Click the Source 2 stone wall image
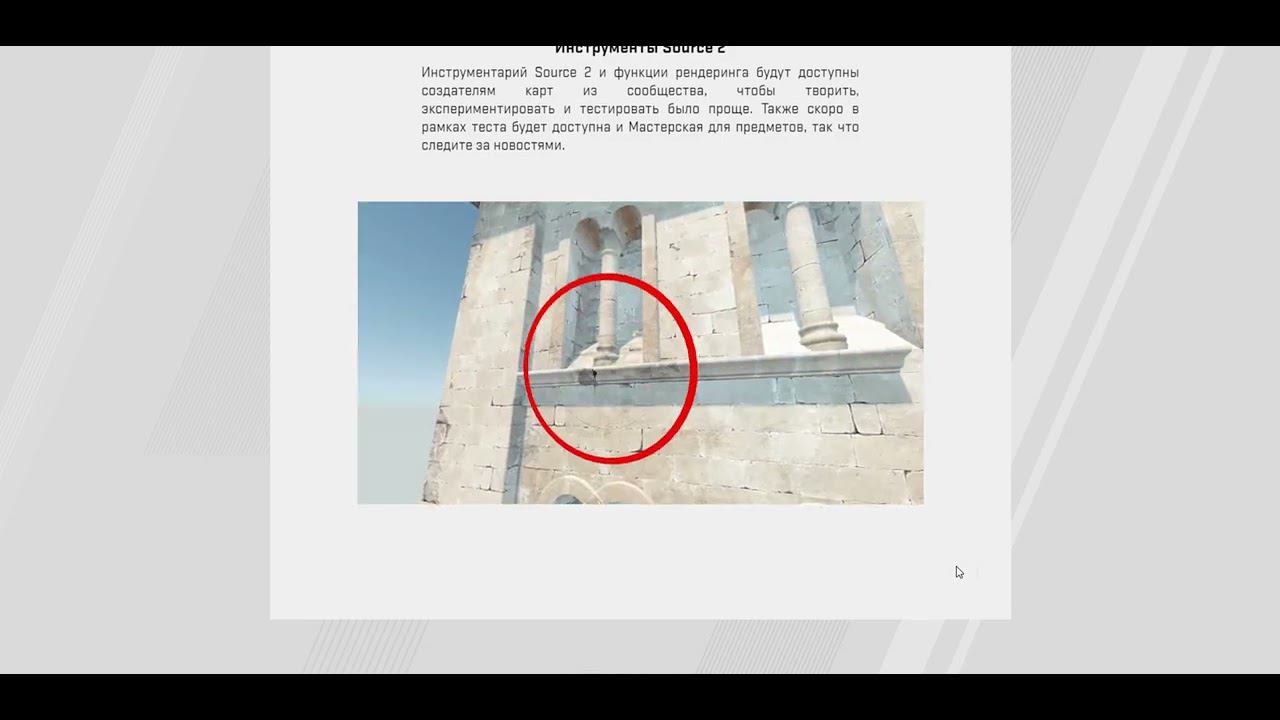The height and width of the screenshot is (720, 1280). pyautogui.click(x=640, y=353)
